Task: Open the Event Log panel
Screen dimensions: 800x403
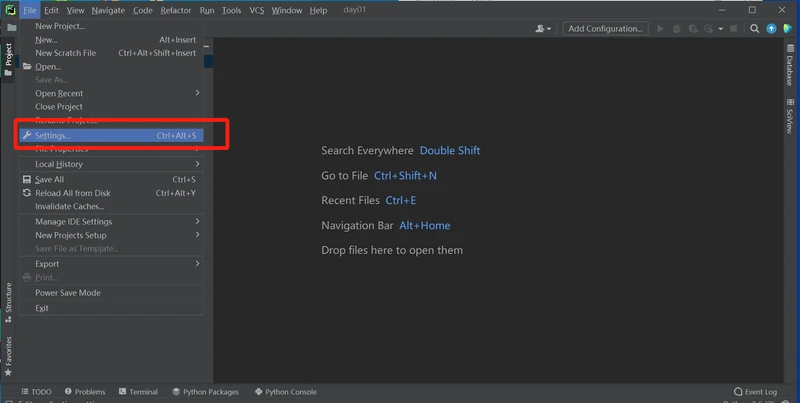Action: tap(755, 392)
